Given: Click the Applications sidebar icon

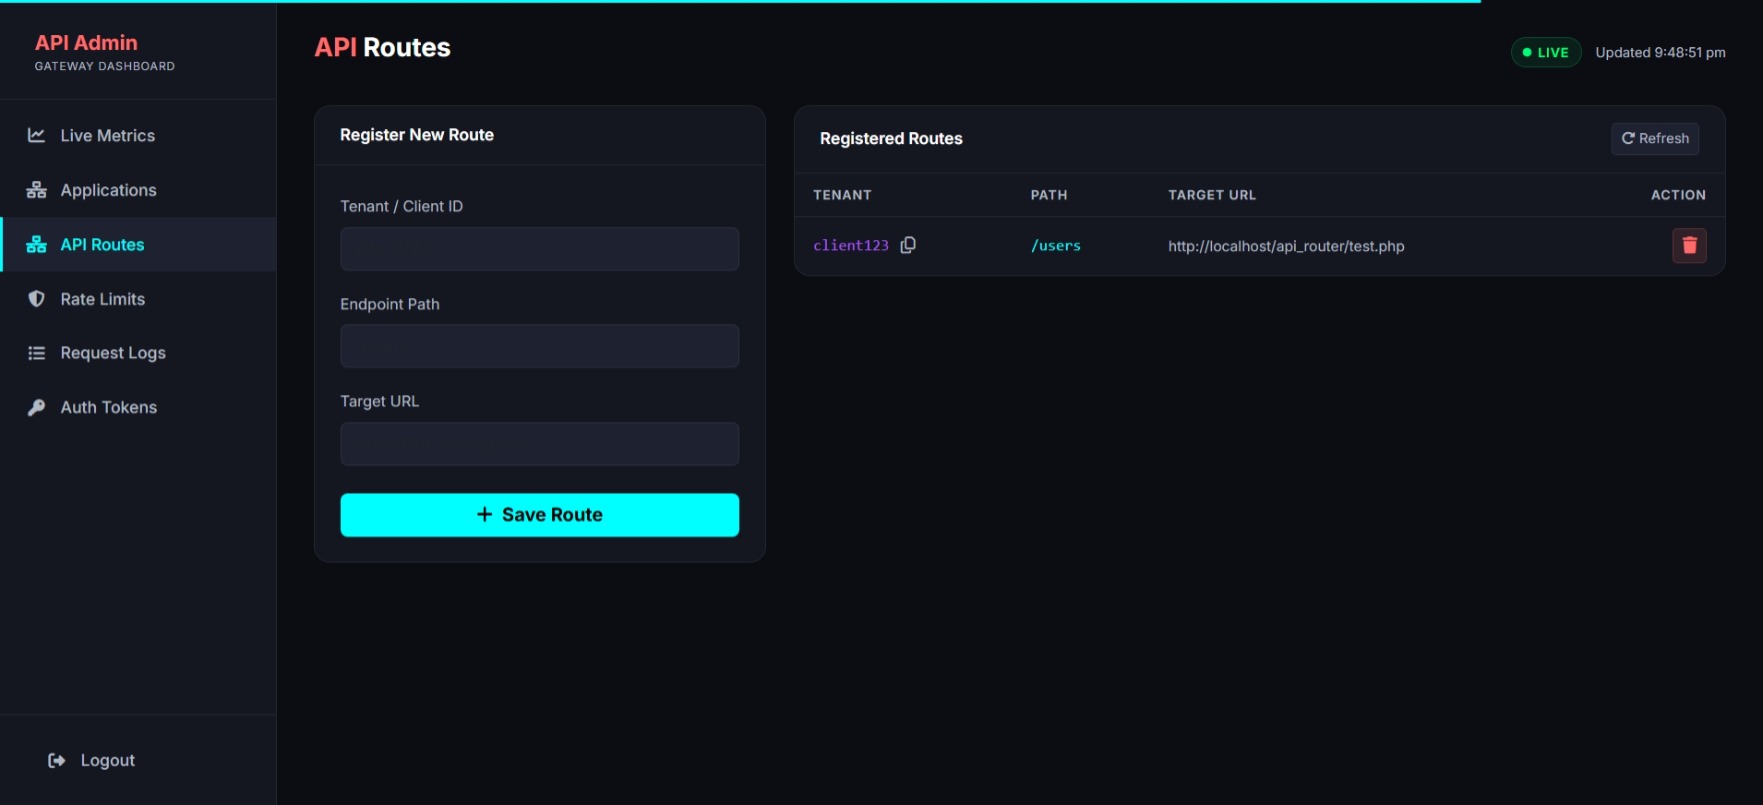Looking at the screenshot, I should pyautogui.click(x=36, y=190).
